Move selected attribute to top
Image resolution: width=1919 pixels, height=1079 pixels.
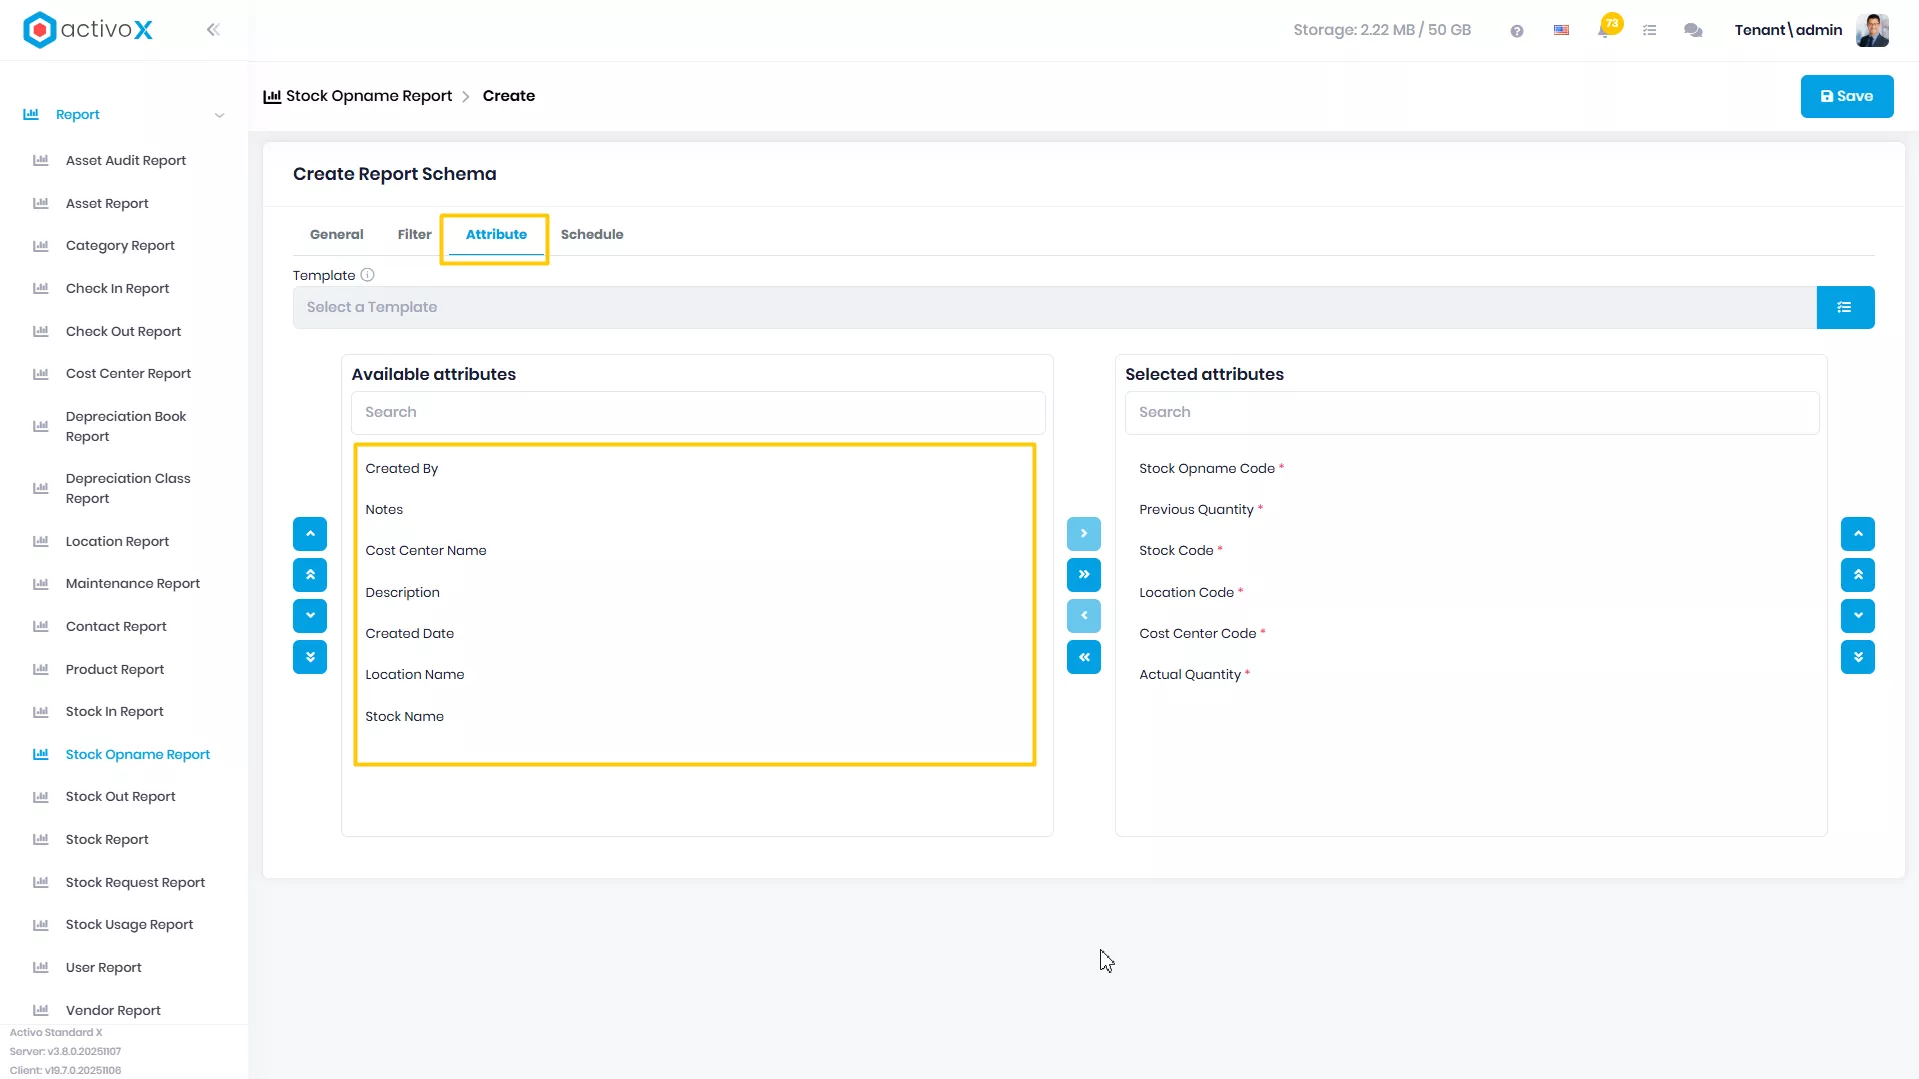[x=1858, y=575]
